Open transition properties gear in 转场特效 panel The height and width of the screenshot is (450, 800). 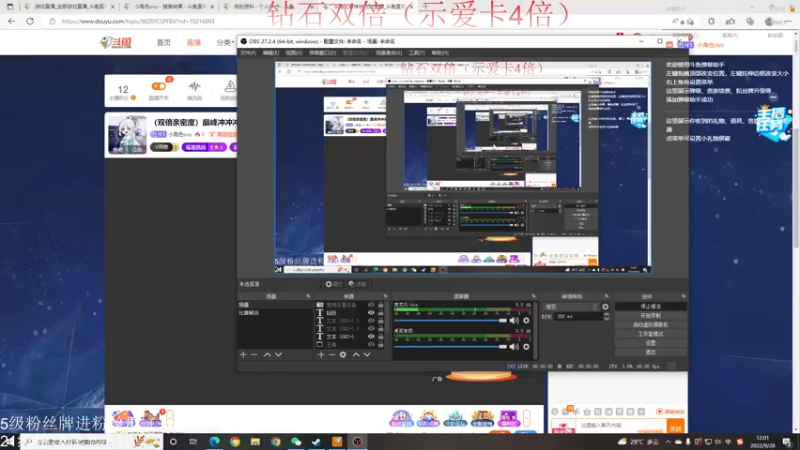605,307
